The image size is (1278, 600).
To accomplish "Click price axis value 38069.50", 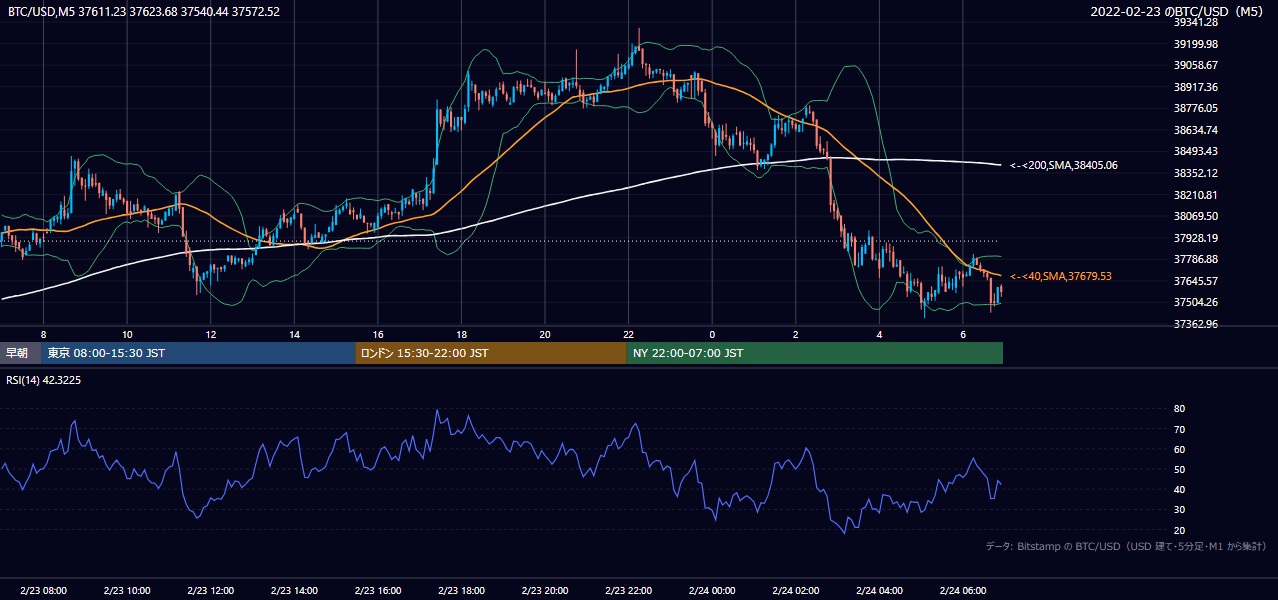I will tap(1195, 216).
